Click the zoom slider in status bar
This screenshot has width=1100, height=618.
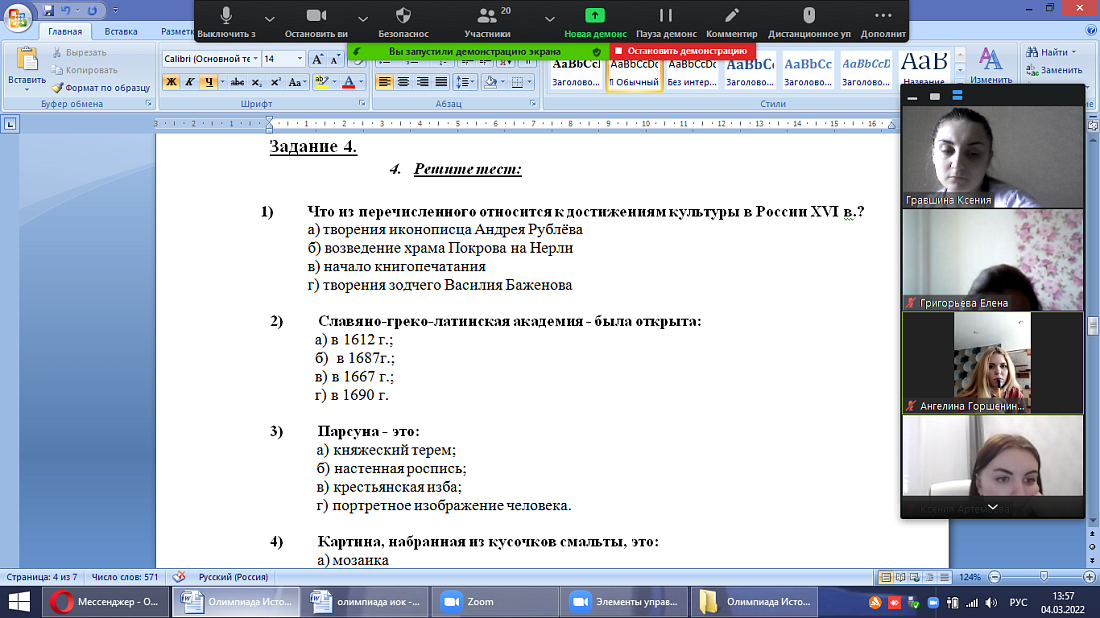1043,577
